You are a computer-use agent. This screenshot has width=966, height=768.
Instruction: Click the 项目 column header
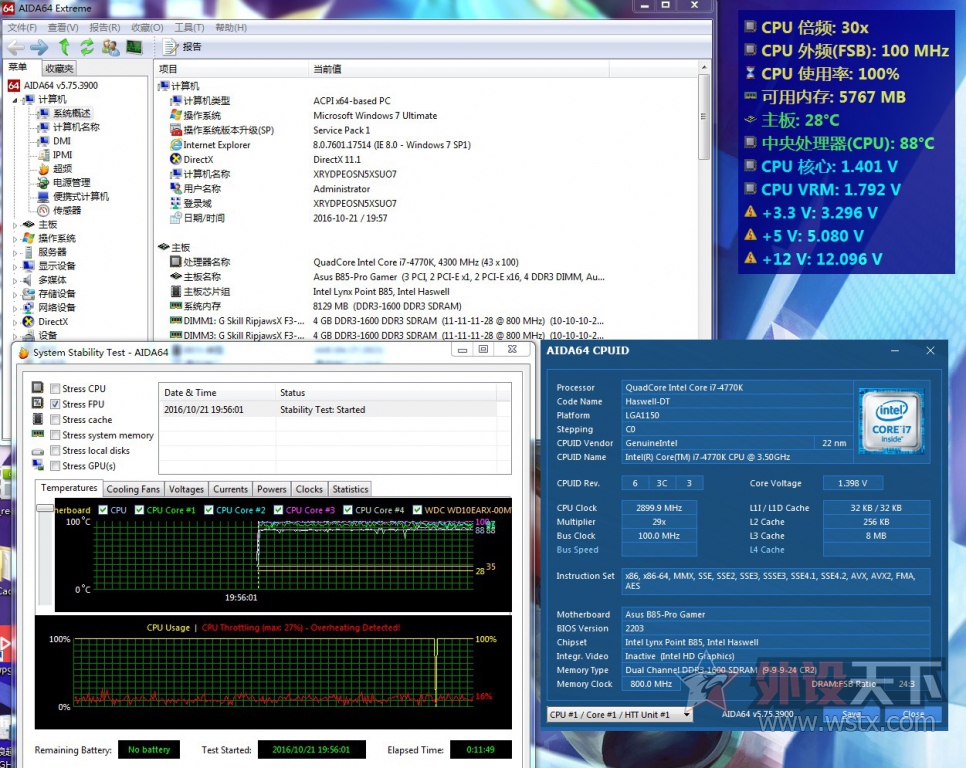click(231, 69)
